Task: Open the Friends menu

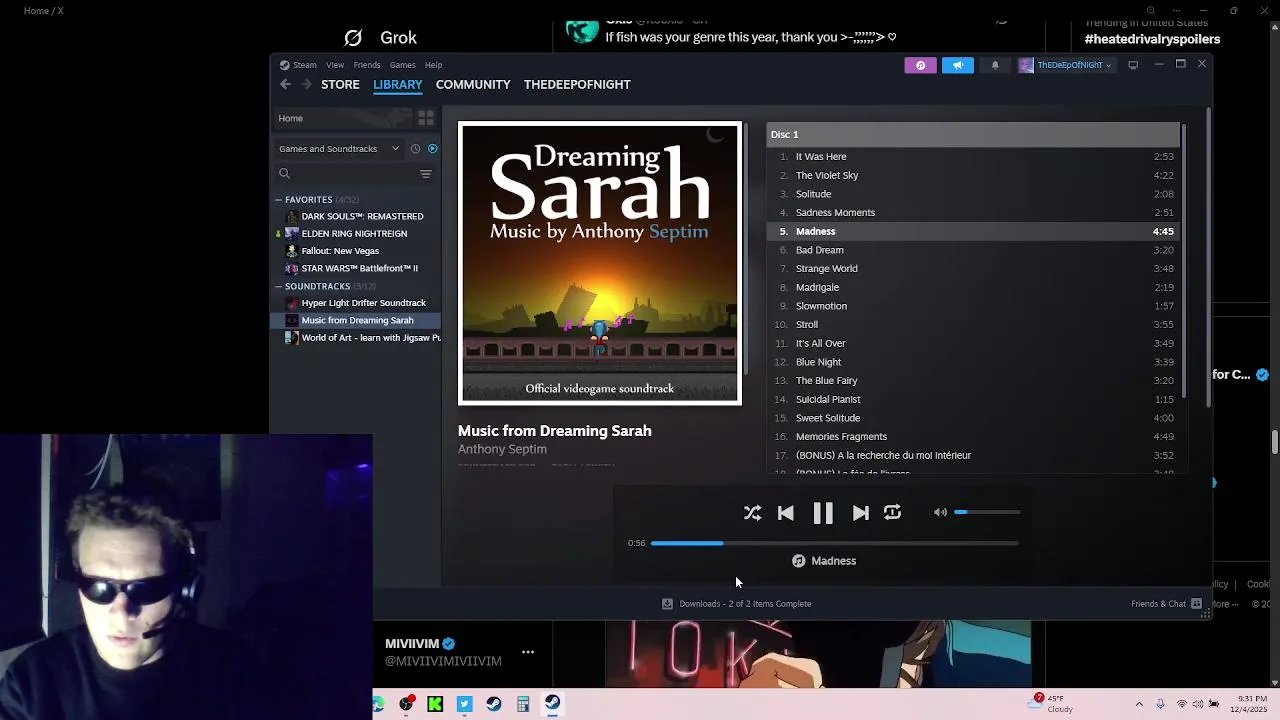Action: coord(367,65)
